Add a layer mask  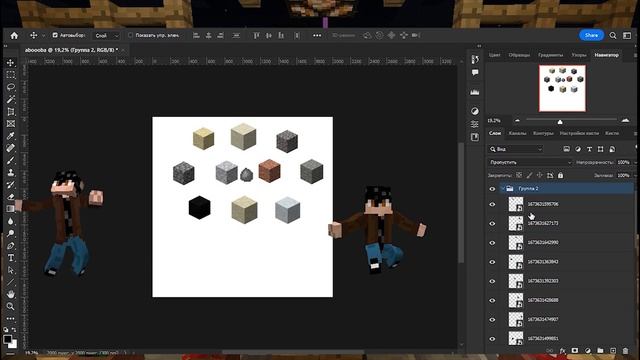(x=575, y=351)
